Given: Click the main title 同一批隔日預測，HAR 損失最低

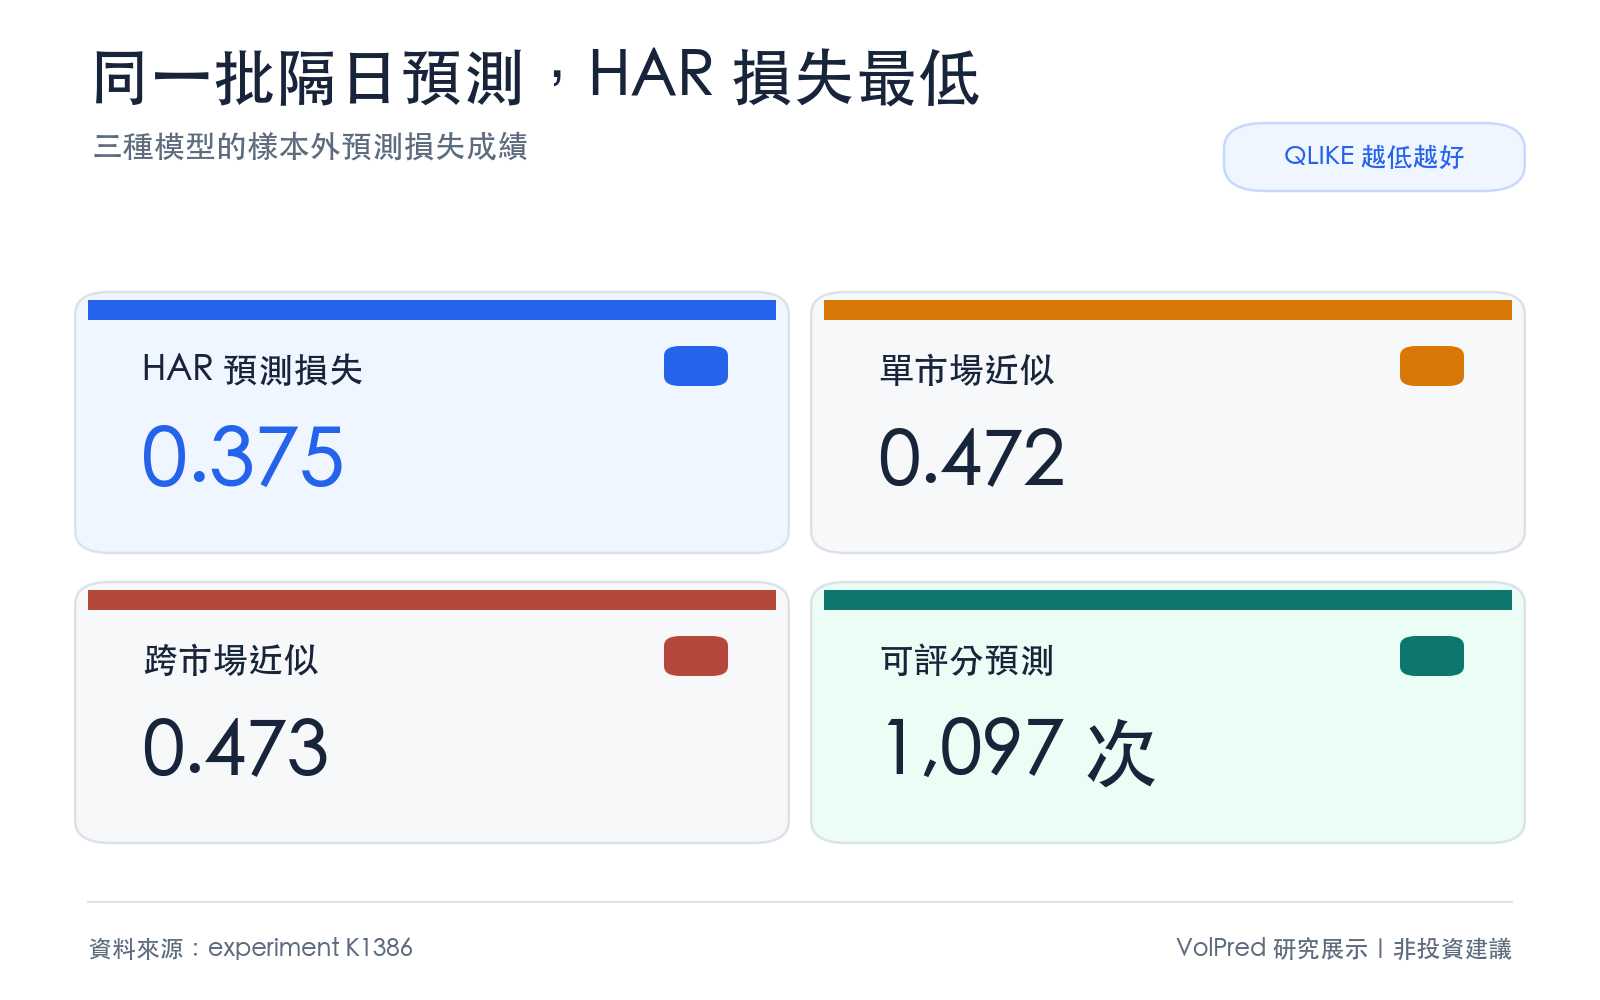Looking at the screenshot, I should [x=536, y=77].
